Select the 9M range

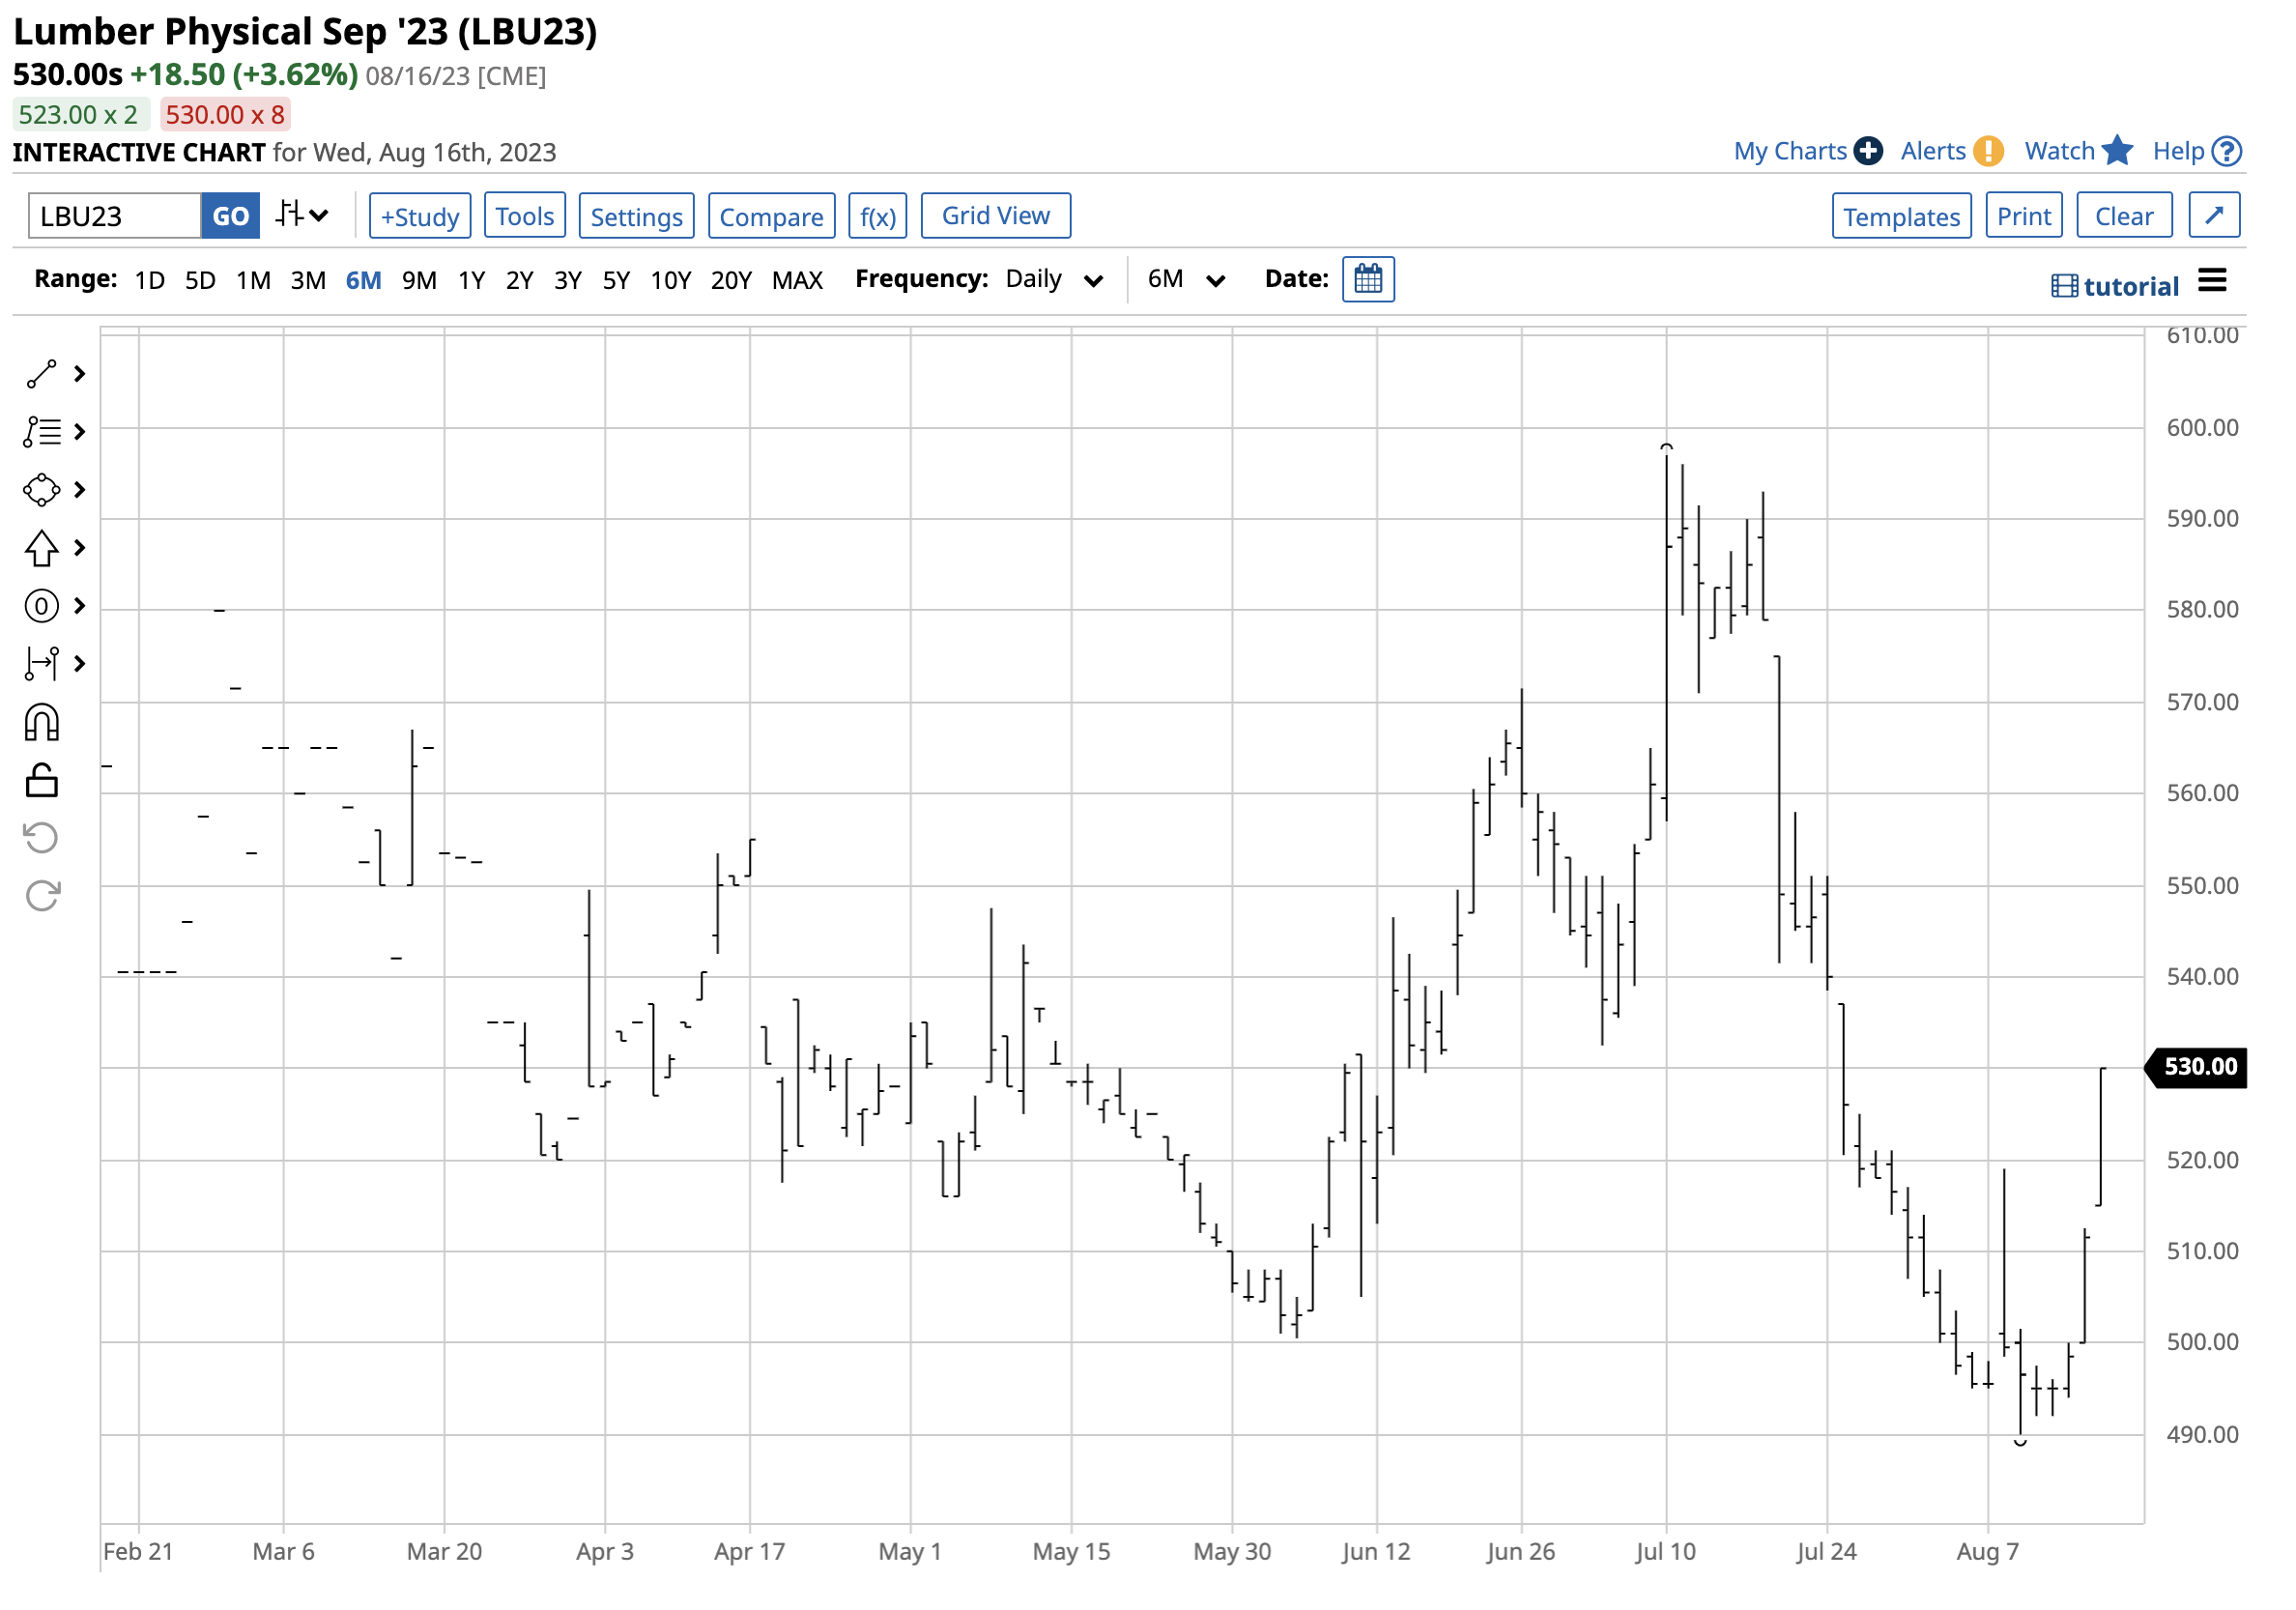point(419,280)
